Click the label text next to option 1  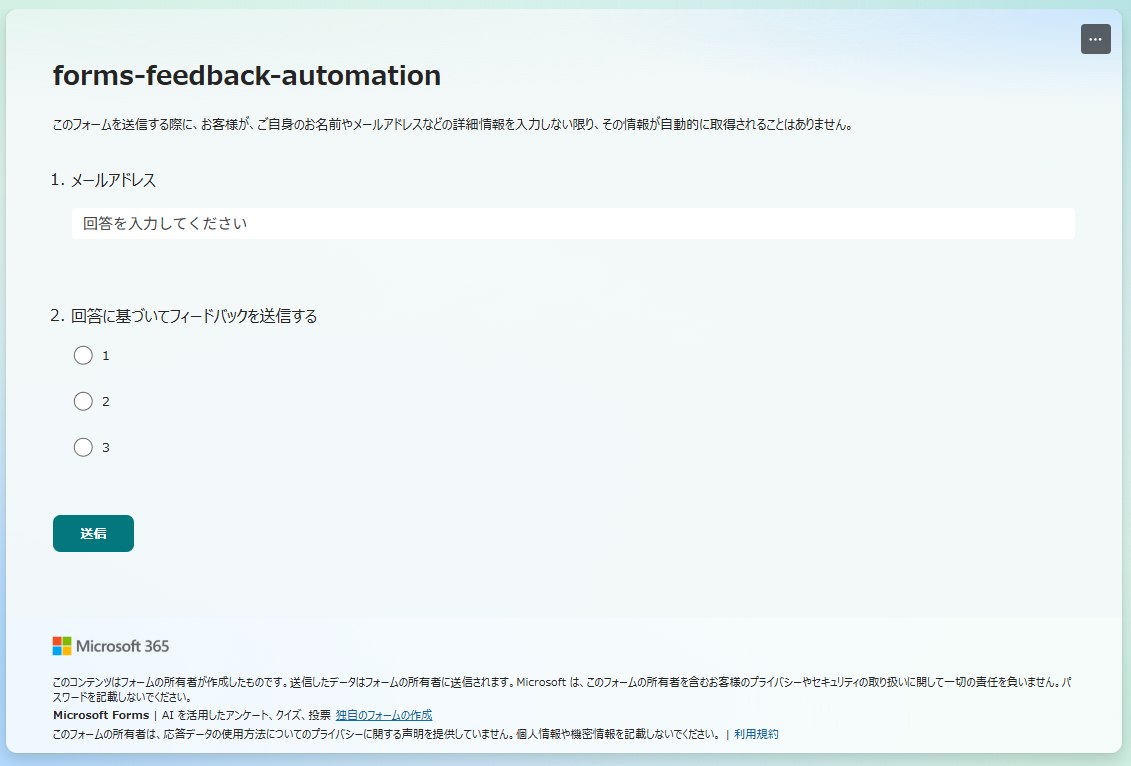click(105, 355)
